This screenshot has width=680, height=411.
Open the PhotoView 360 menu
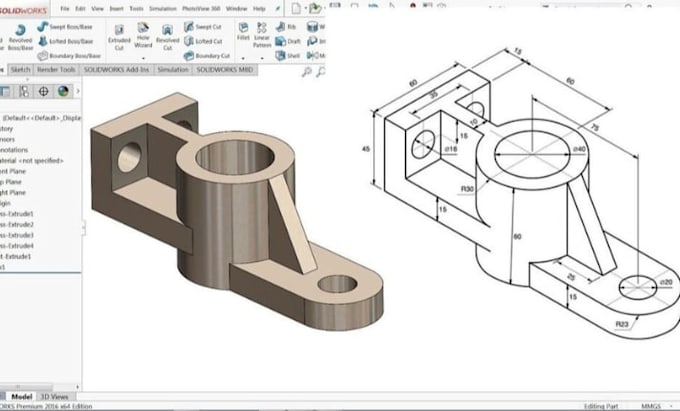point(201,9)
